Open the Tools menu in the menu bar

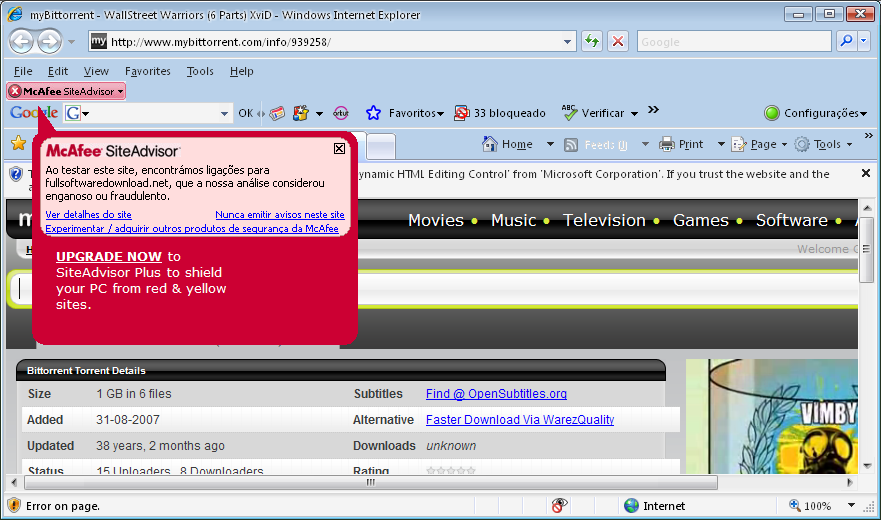[x=200, y=71]
